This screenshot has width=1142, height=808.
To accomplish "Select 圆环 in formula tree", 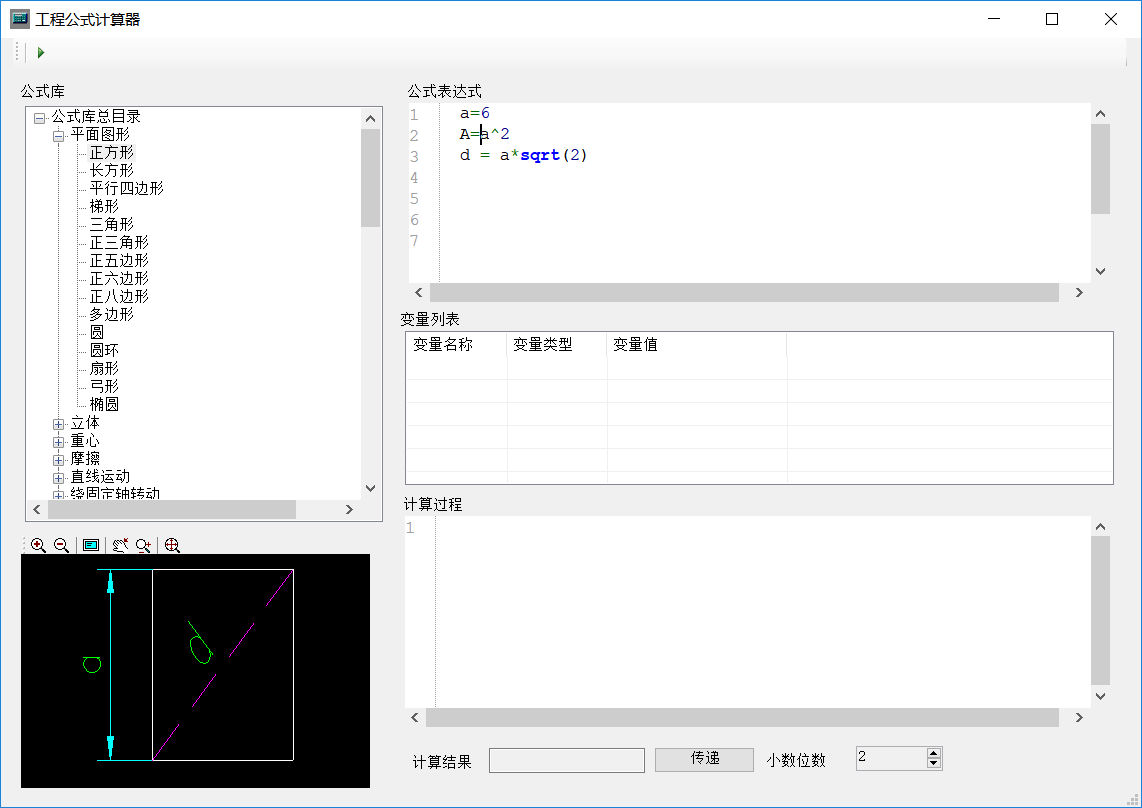I will (x=104, y=350).
